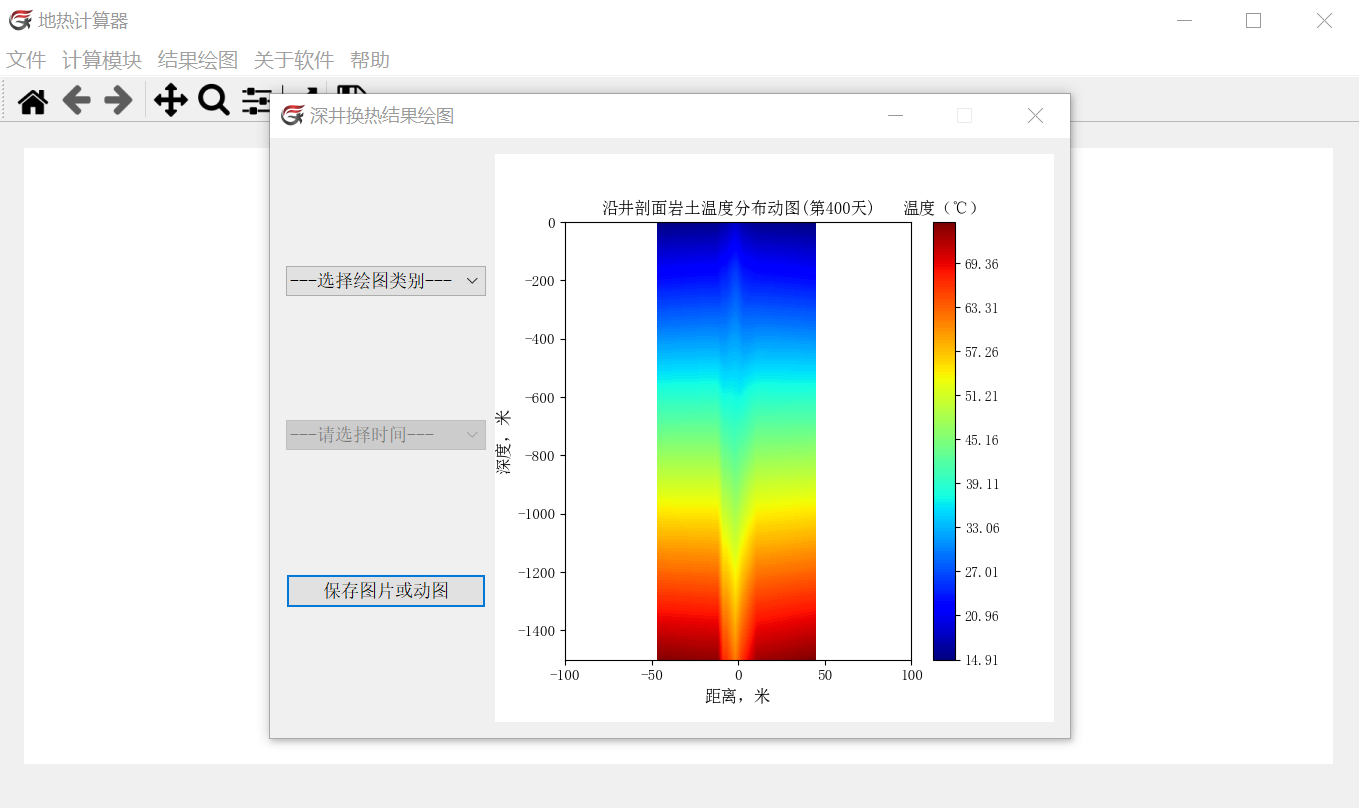Viewport: 1359px width, 808px height.
Task: Click the y-axis tick -1400
Action: point(537,631)
